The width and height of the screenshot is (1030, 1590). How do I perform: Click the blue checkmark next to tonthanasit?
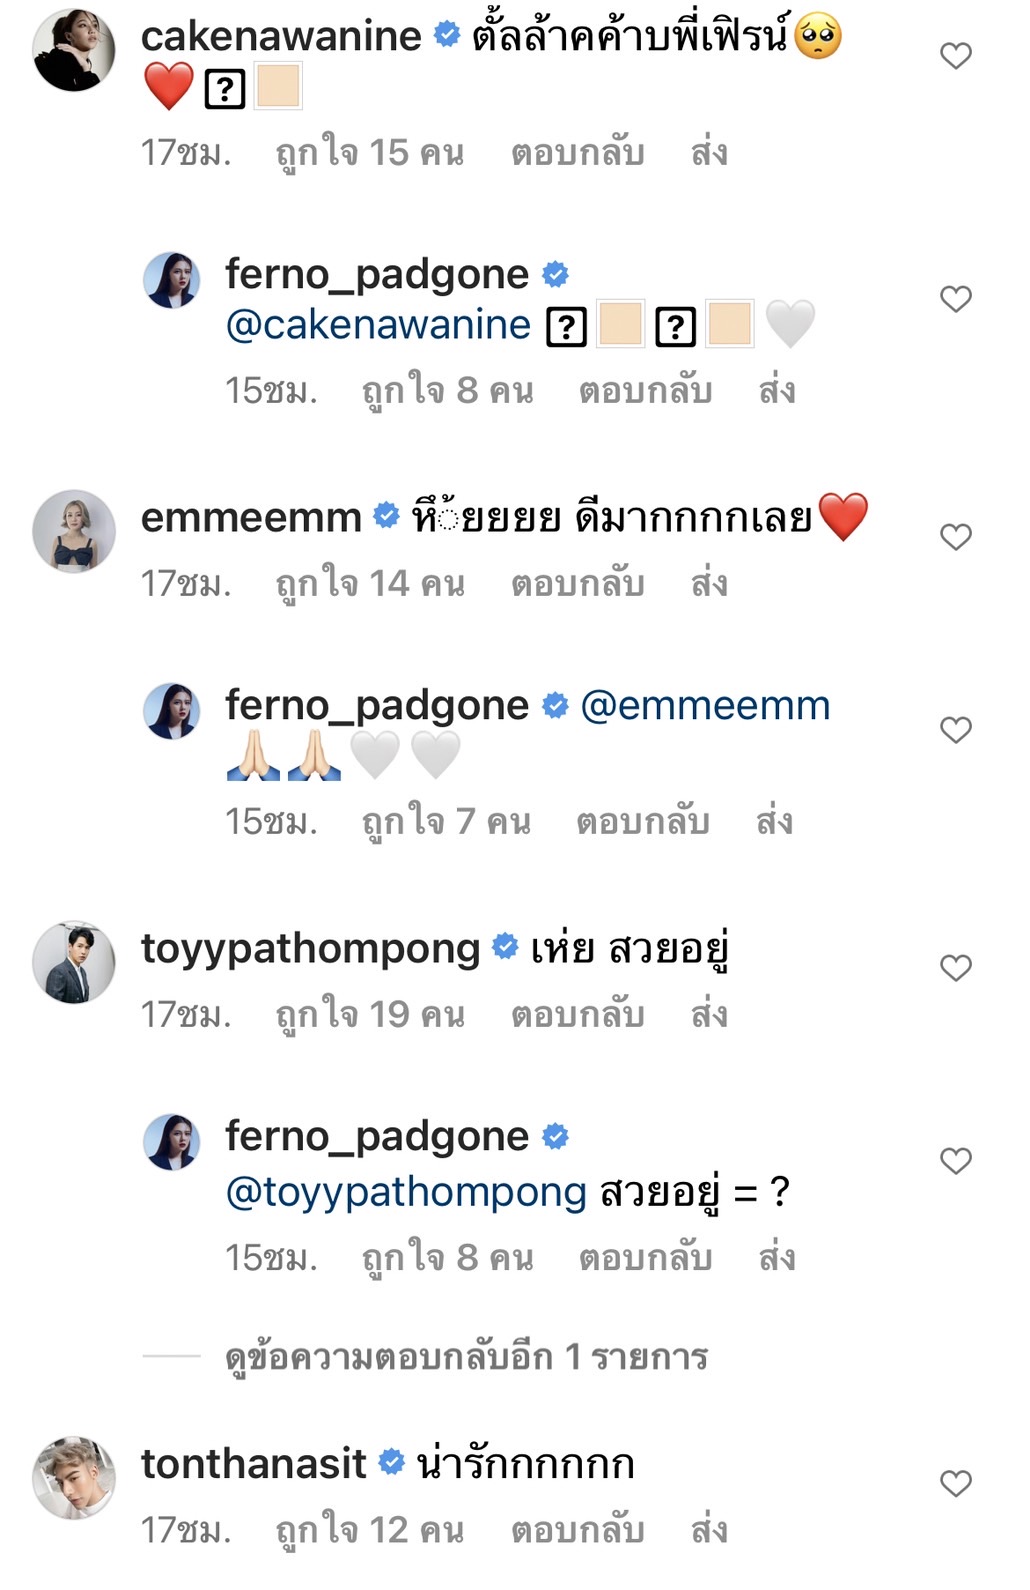point(389,1463)
